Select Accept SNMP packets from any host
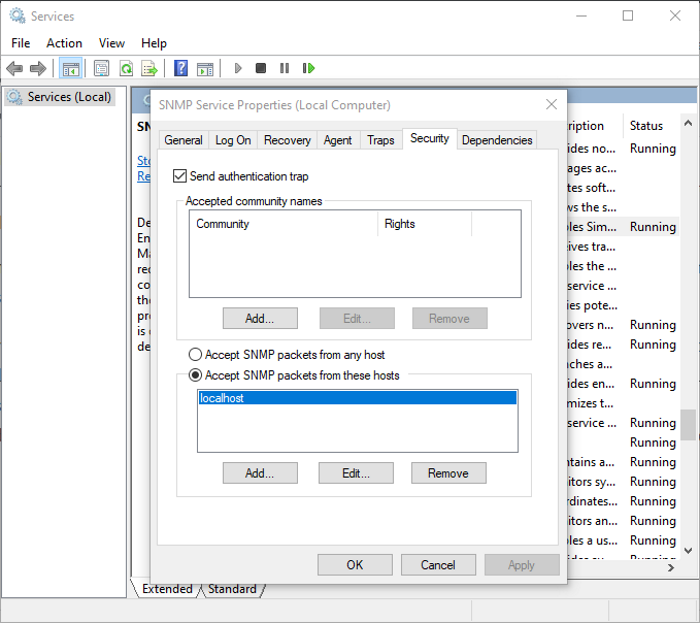 click(x=195, y=355)
